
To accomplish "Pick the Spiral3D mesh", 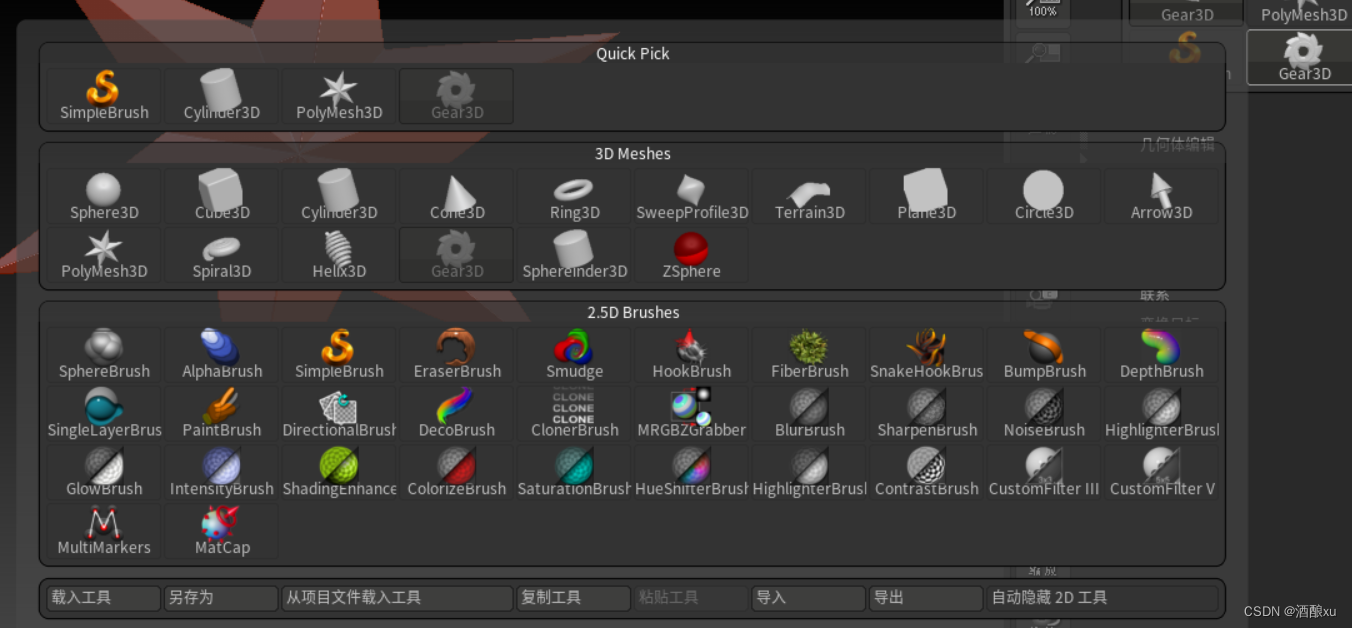I will pyautogui.click(x=221, y=256).
